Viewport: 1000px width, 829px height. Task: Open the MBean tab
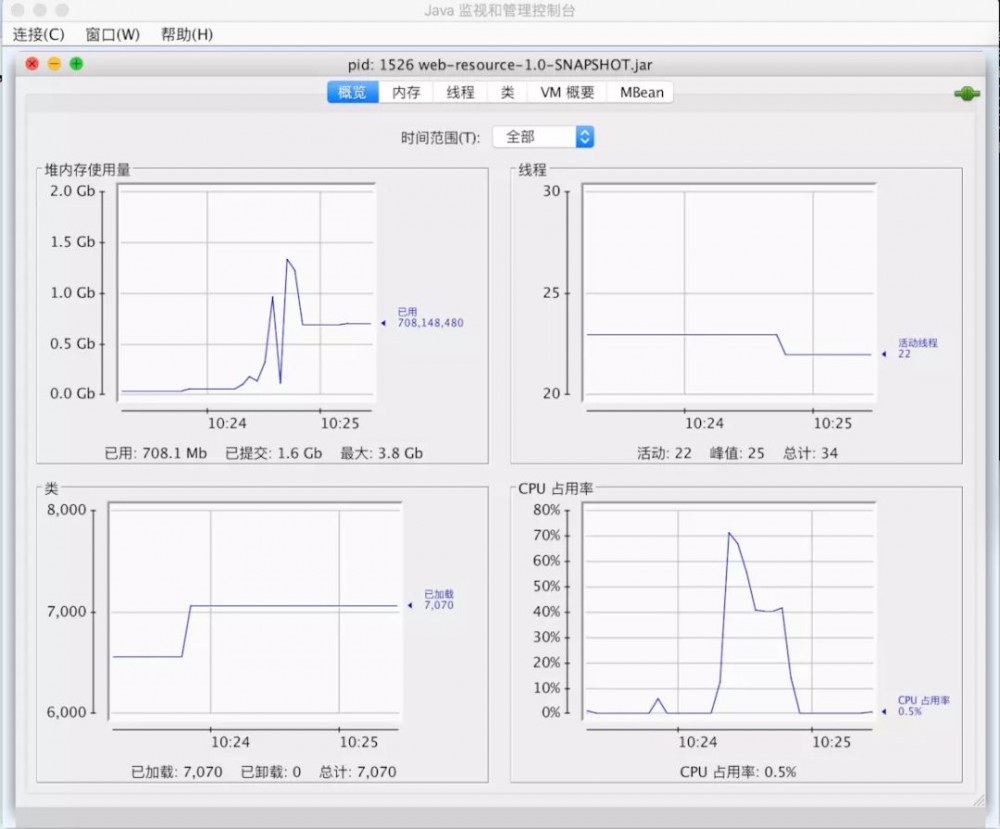click(x=640, y=92)
